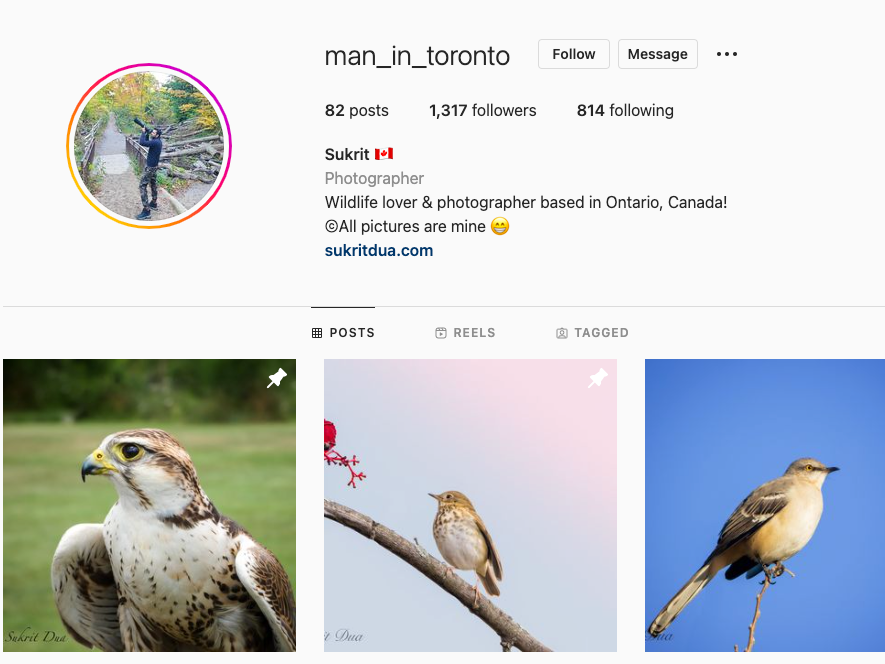Open the falcon photo post
The image size is (885, 664).
150,505
